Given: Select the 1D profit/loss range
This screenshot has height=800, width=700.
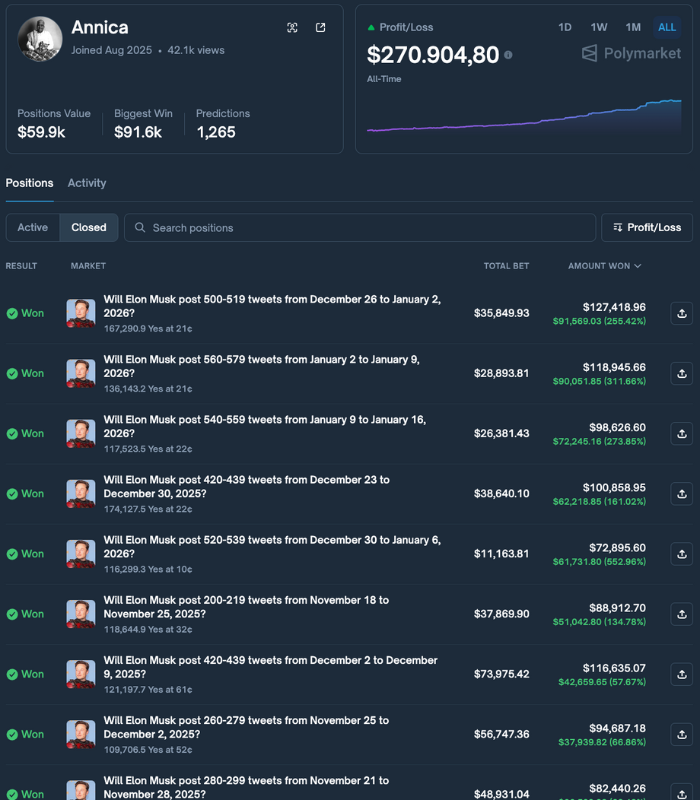Looking at the screenshot, I should tap(565, 27).
